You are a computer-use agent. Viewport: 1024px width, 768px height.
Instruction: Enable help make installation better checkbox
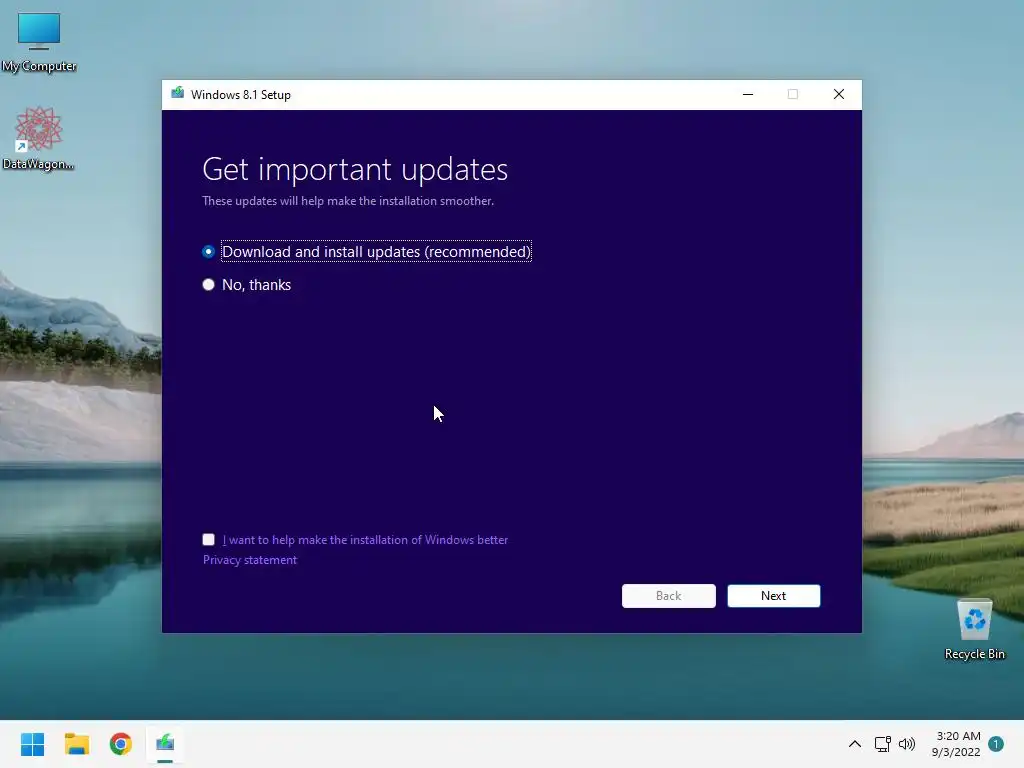coord(208,539)
